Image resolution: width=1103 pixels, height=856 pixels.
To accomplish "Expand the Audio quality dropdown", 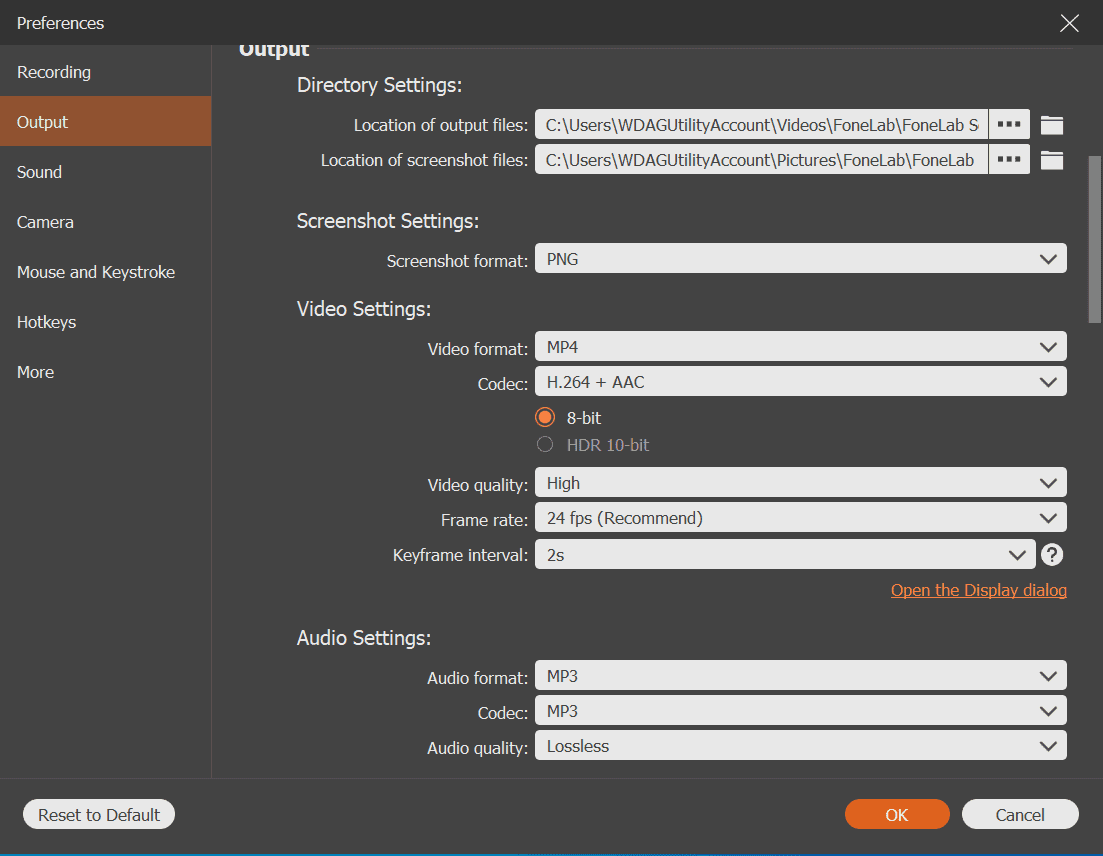I will click(x=800, y=746).
